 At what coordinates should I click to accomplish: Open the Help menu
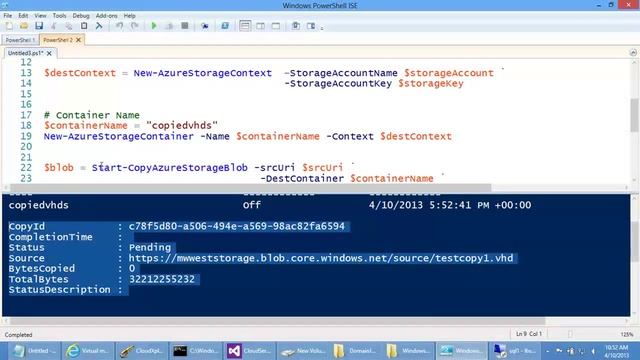129,16
